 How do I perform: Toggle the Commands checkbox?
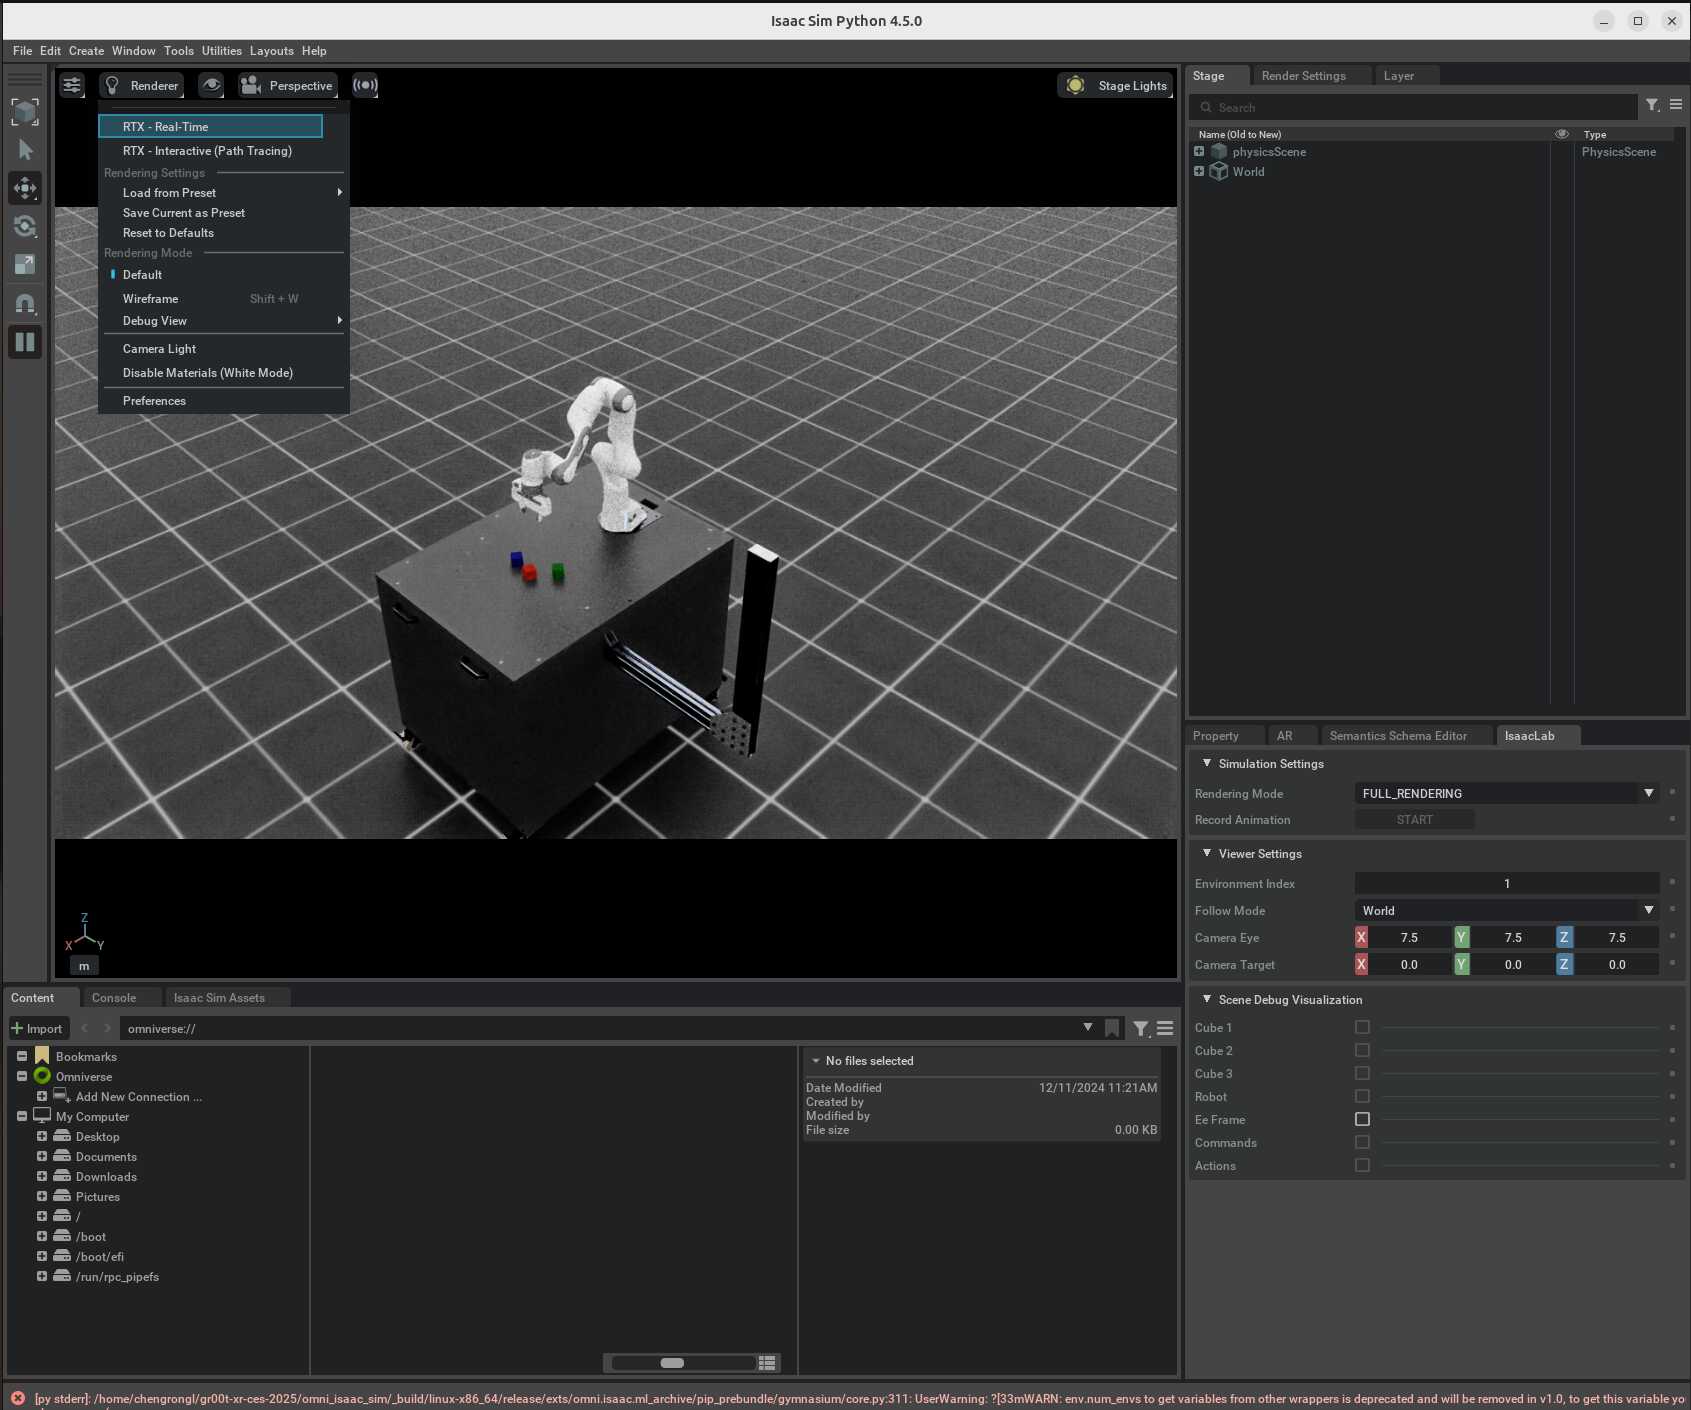[x=1362, y=1142]
